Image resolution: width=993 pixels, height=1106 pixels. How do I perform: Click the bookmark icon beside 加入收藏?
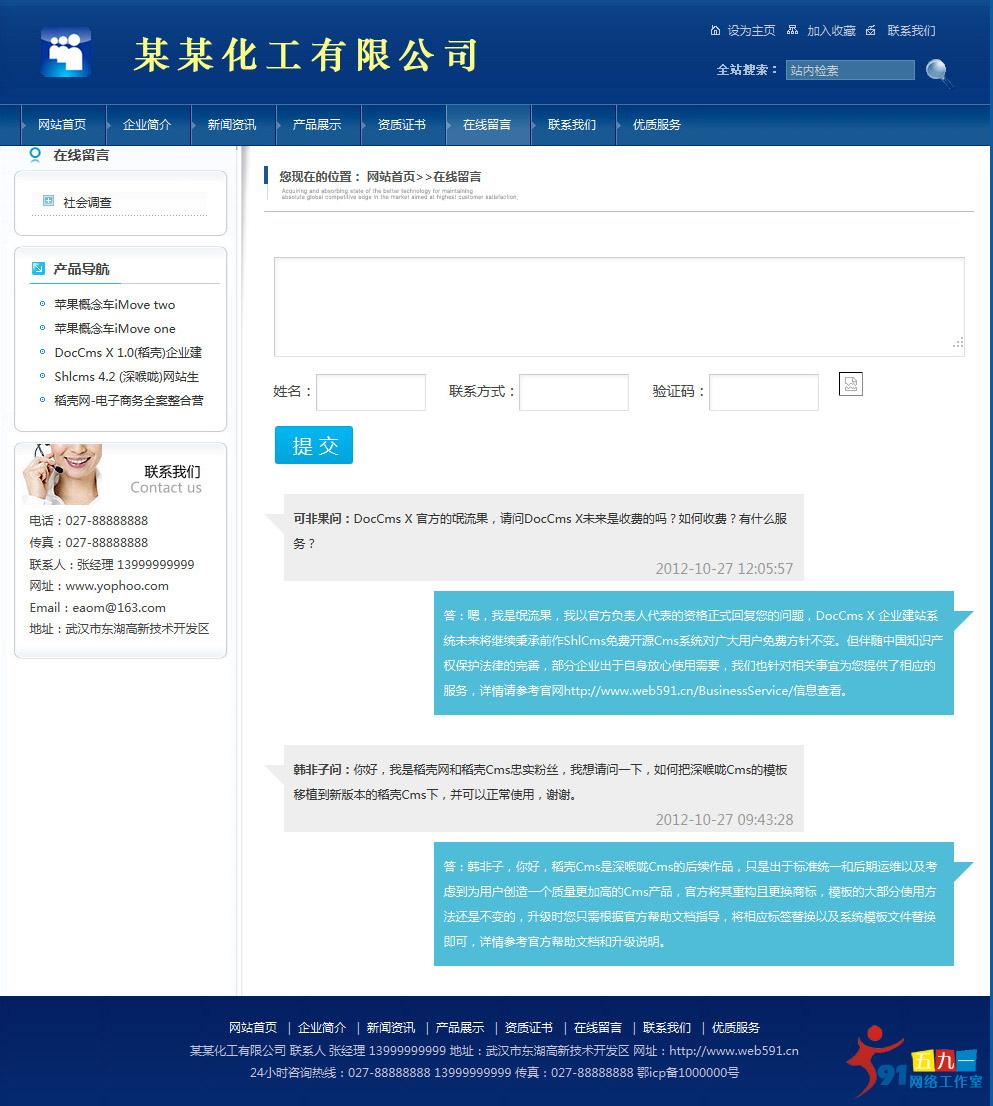tap(793, 31)
